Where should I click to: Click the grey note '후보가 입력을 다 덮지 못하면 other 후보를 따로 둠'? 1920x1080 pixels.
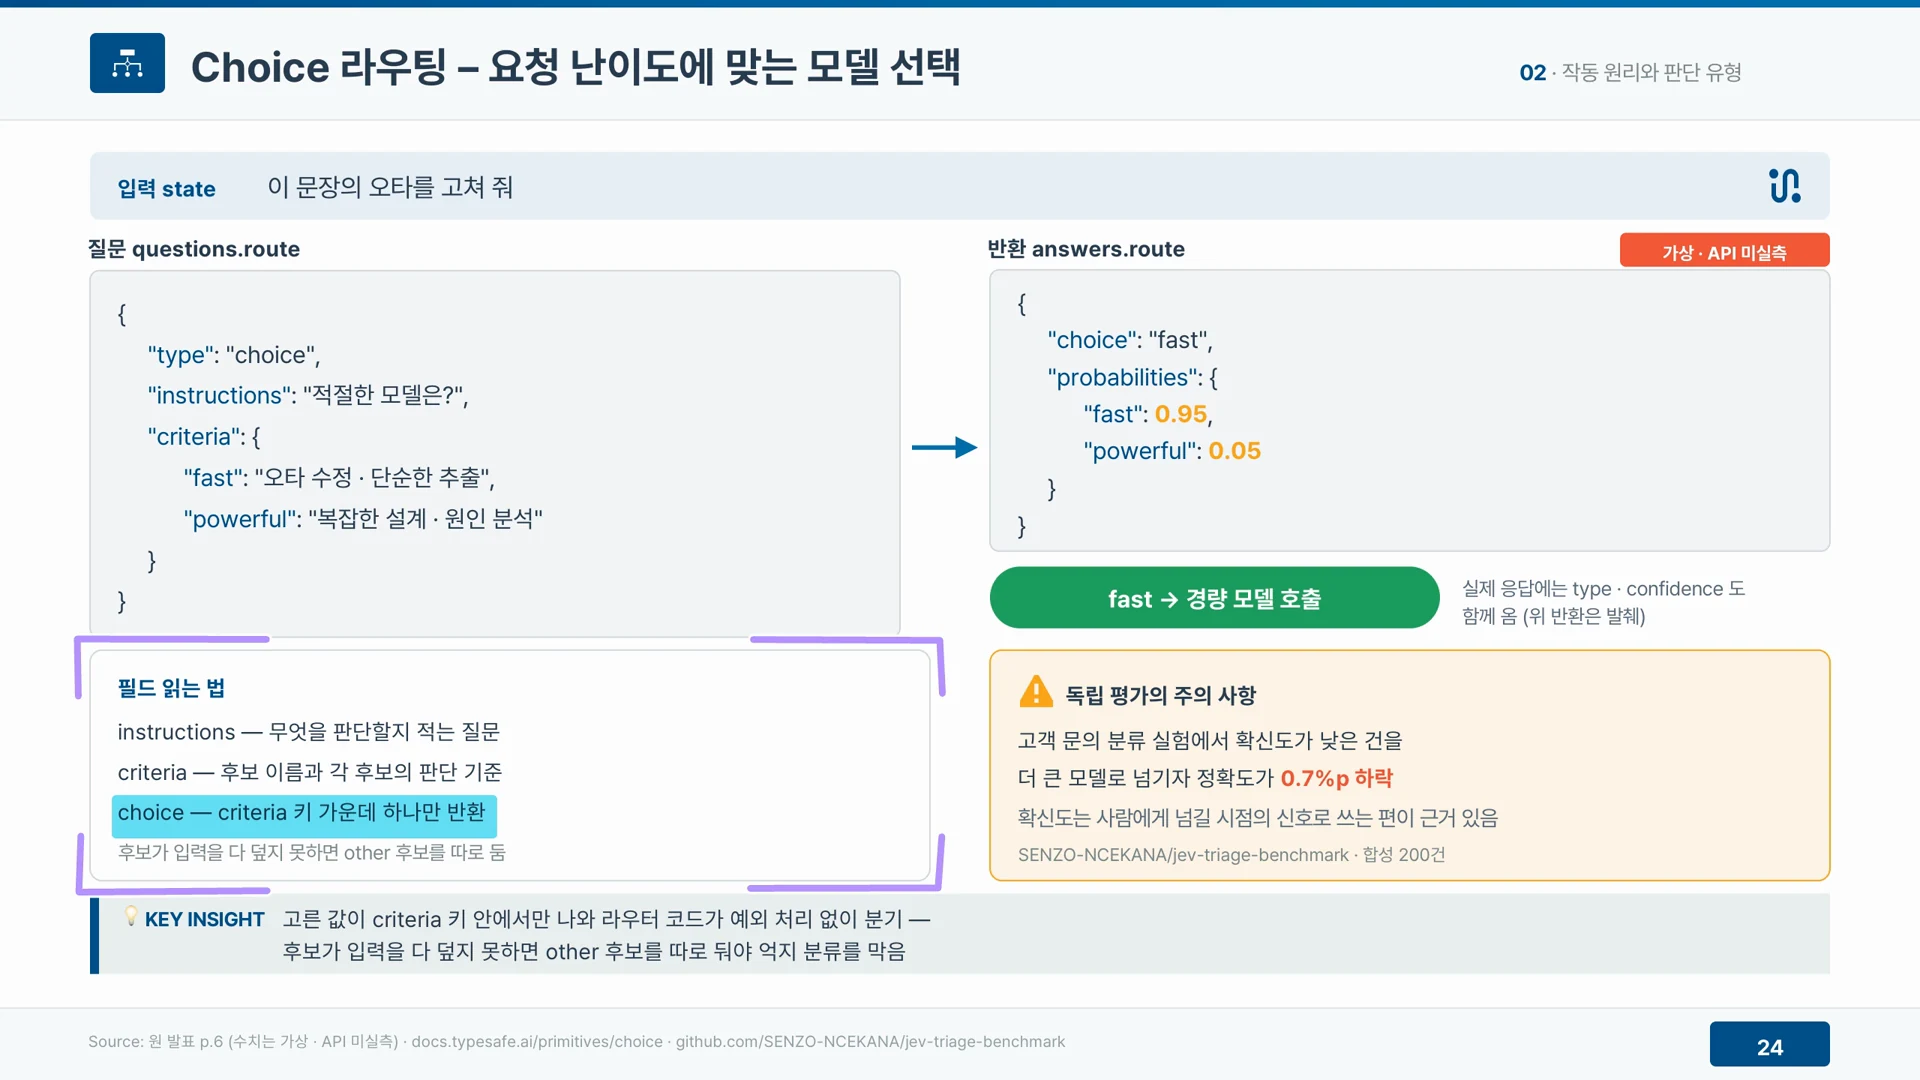(x=312, y=853)
